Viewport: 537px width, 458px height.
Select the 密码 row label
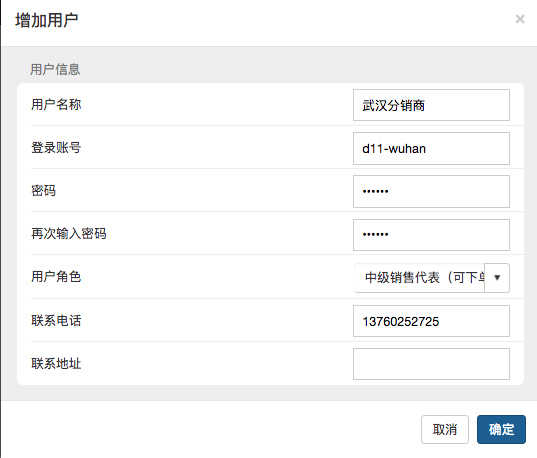coord(43,191)
